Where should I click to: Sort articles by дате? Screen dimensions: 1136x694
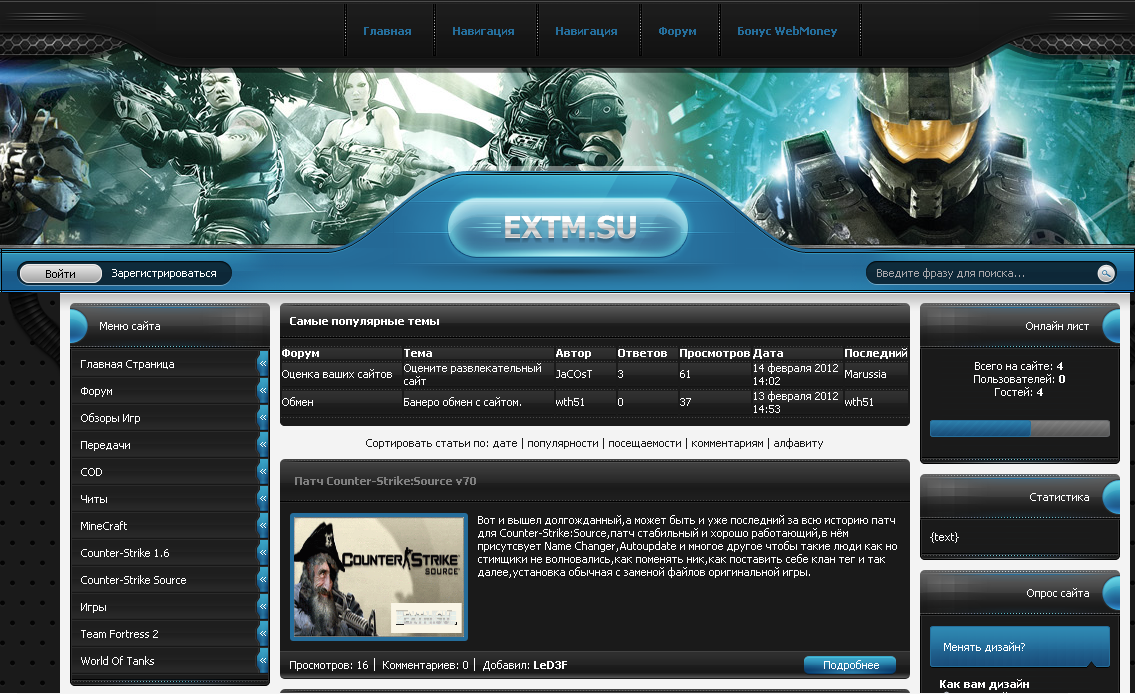505,443
